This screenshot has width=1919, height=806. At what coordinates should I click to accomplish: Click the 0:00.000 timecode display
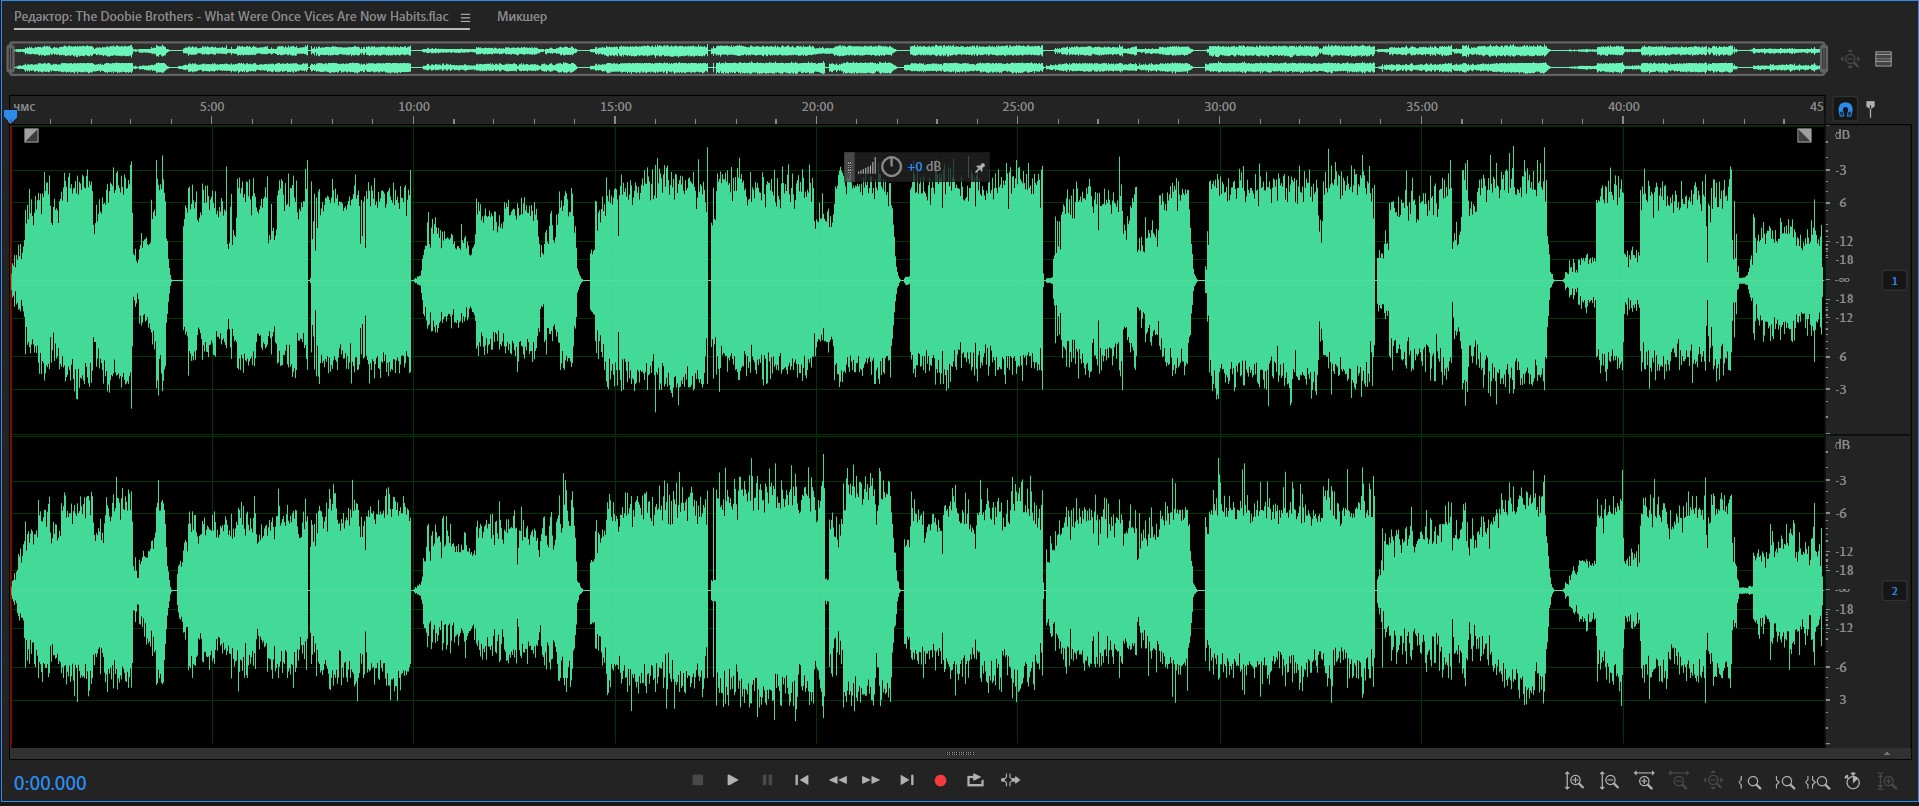[50, 783]
